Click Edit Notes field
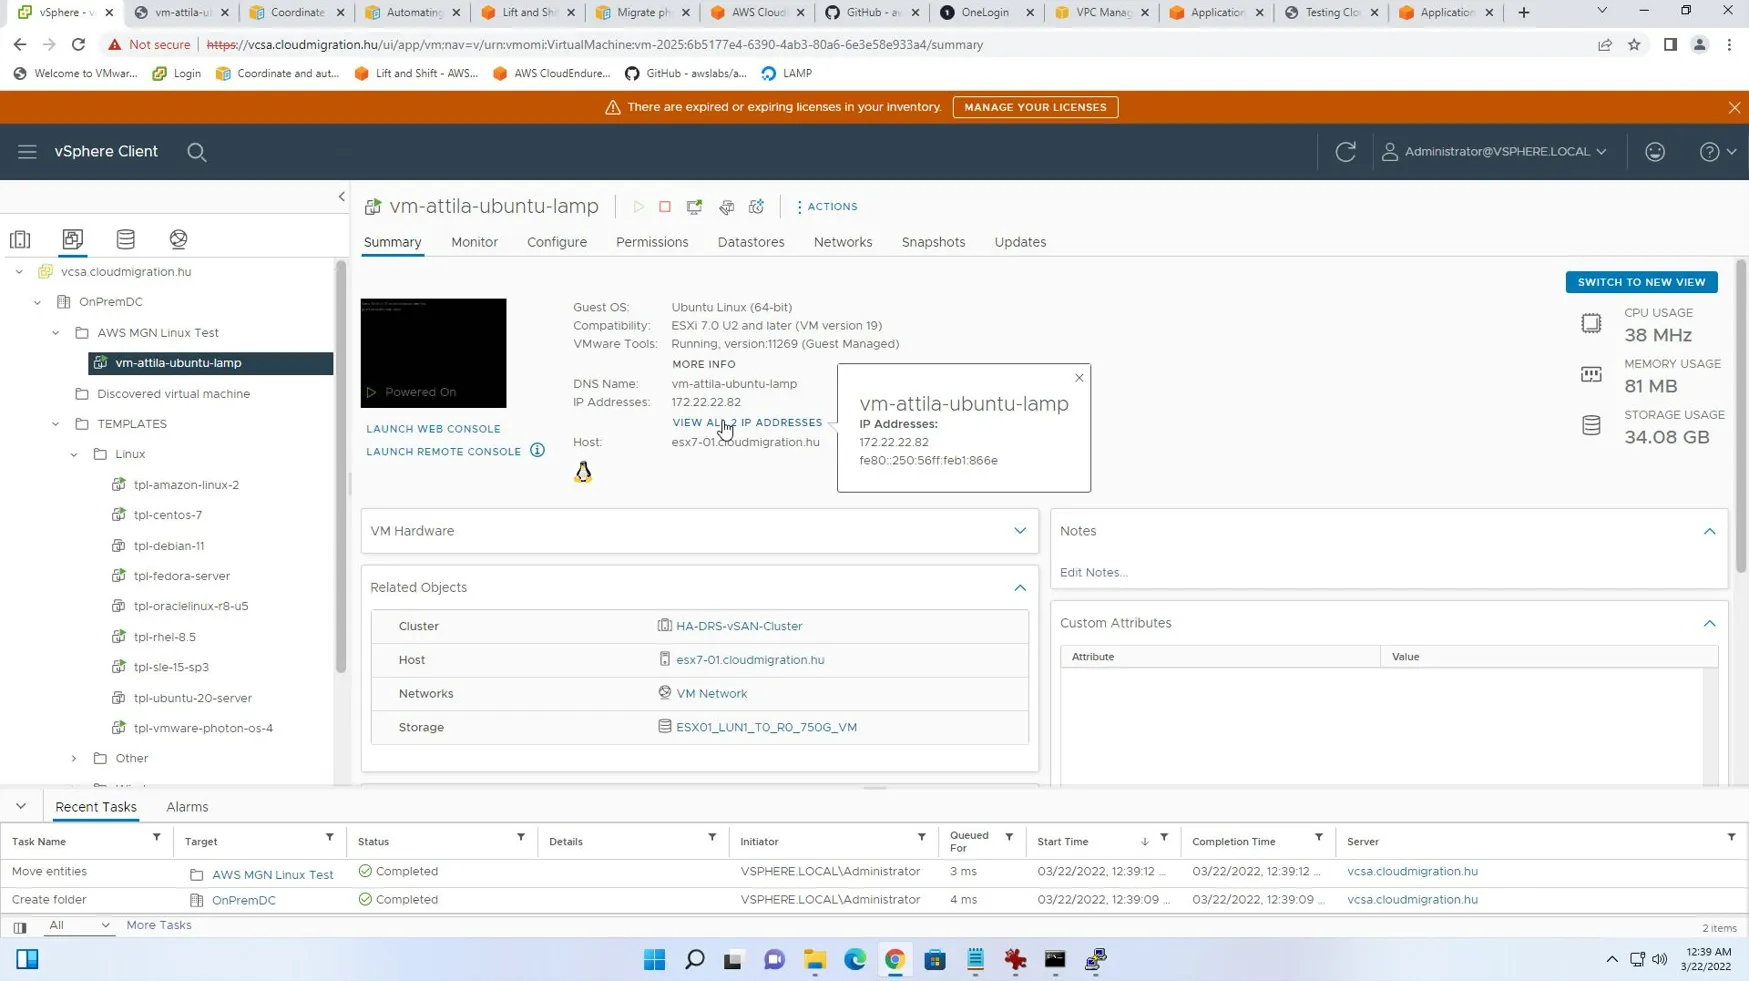Viewport: 1749px width, 981px height. pyautogui.click(x=1093, y=572)
